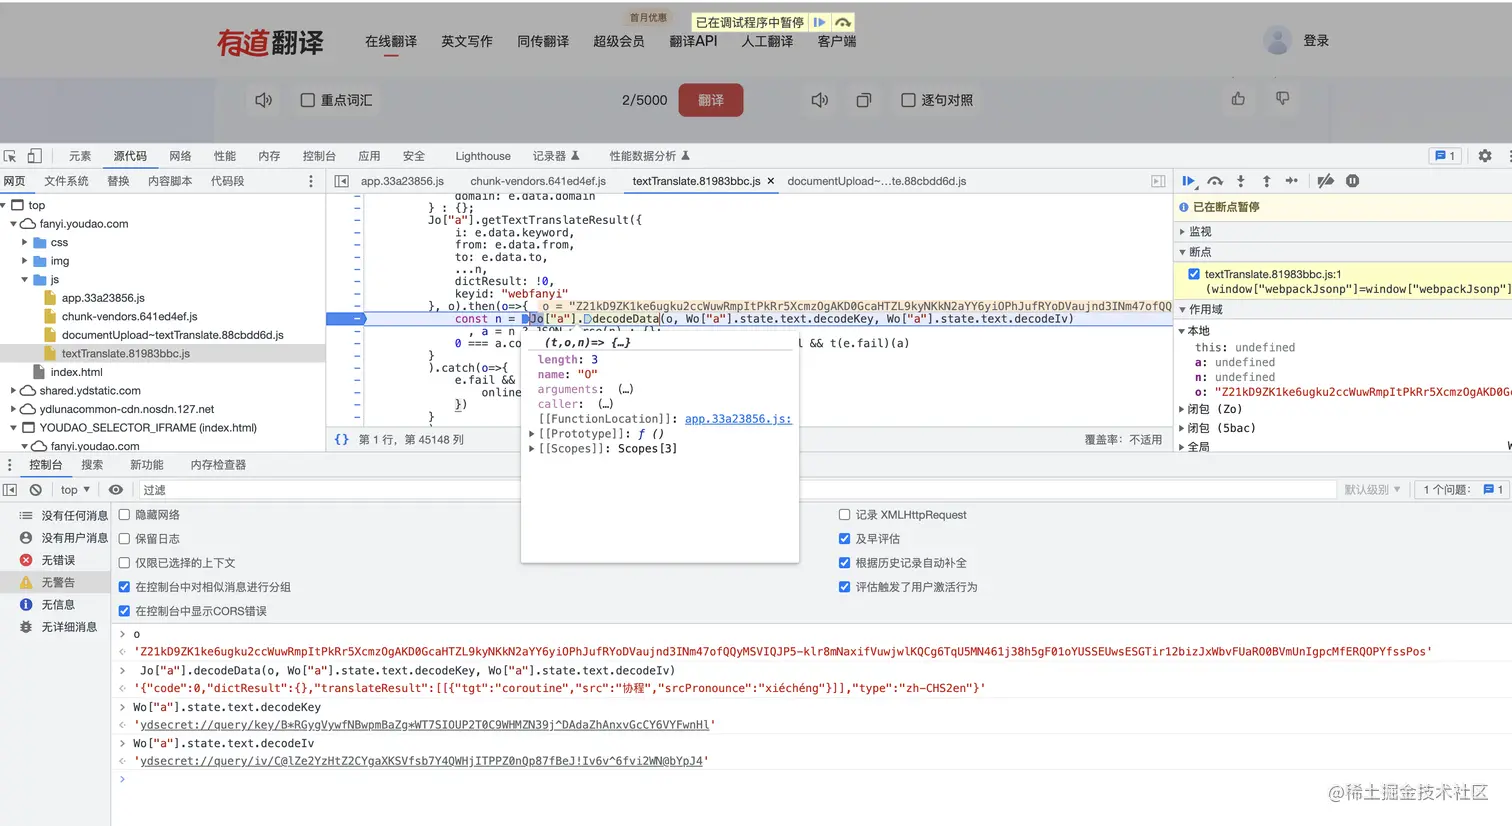The height and width of the screenshot is (826, 1512).
Task: Open DevTools settings gear
Action: tap(1485, 156)
